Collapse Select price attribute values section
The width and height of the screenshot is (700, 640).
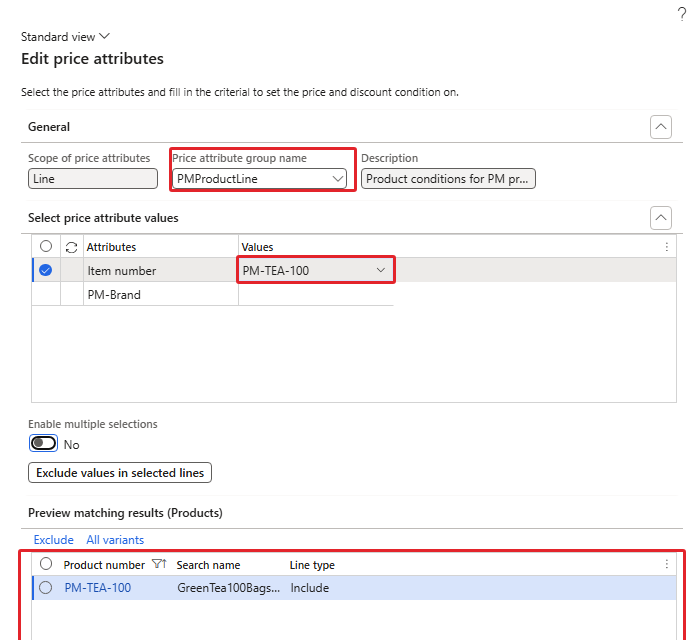[x=661, y=218]
